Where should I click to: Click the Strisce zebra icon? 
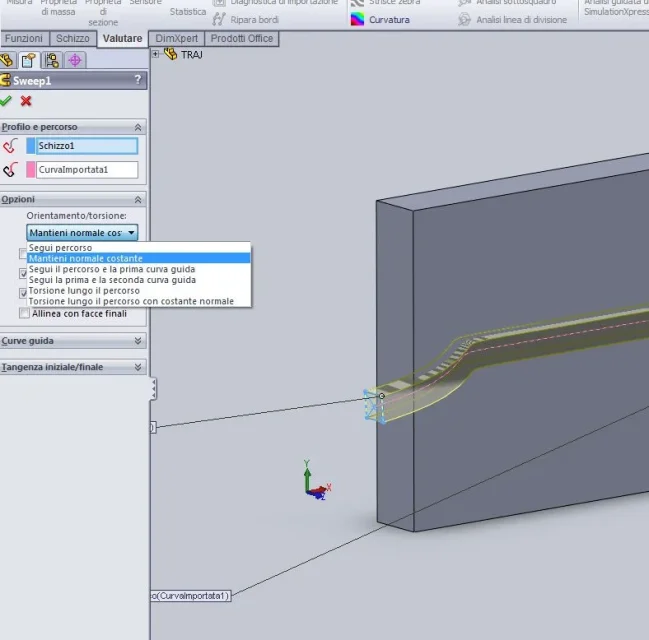pos(357,3)
